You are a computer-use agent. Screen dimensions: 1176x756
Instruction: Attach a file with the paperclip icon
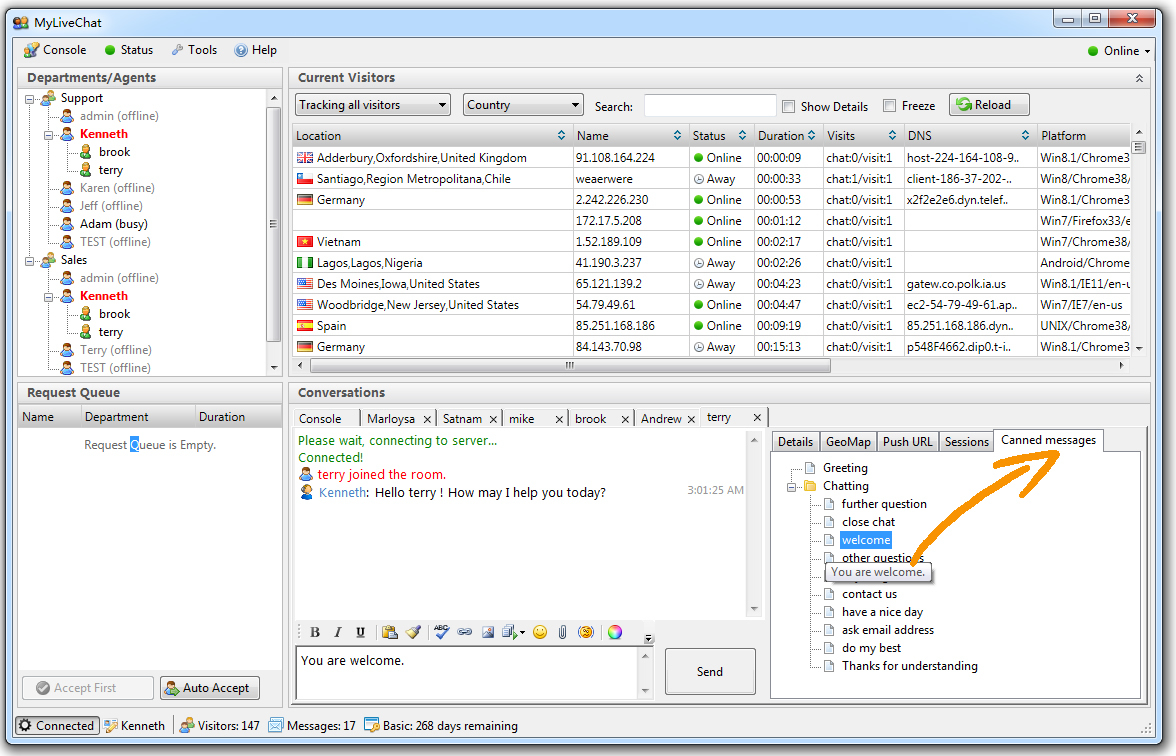pyautogui.click(x=563, y=632)
